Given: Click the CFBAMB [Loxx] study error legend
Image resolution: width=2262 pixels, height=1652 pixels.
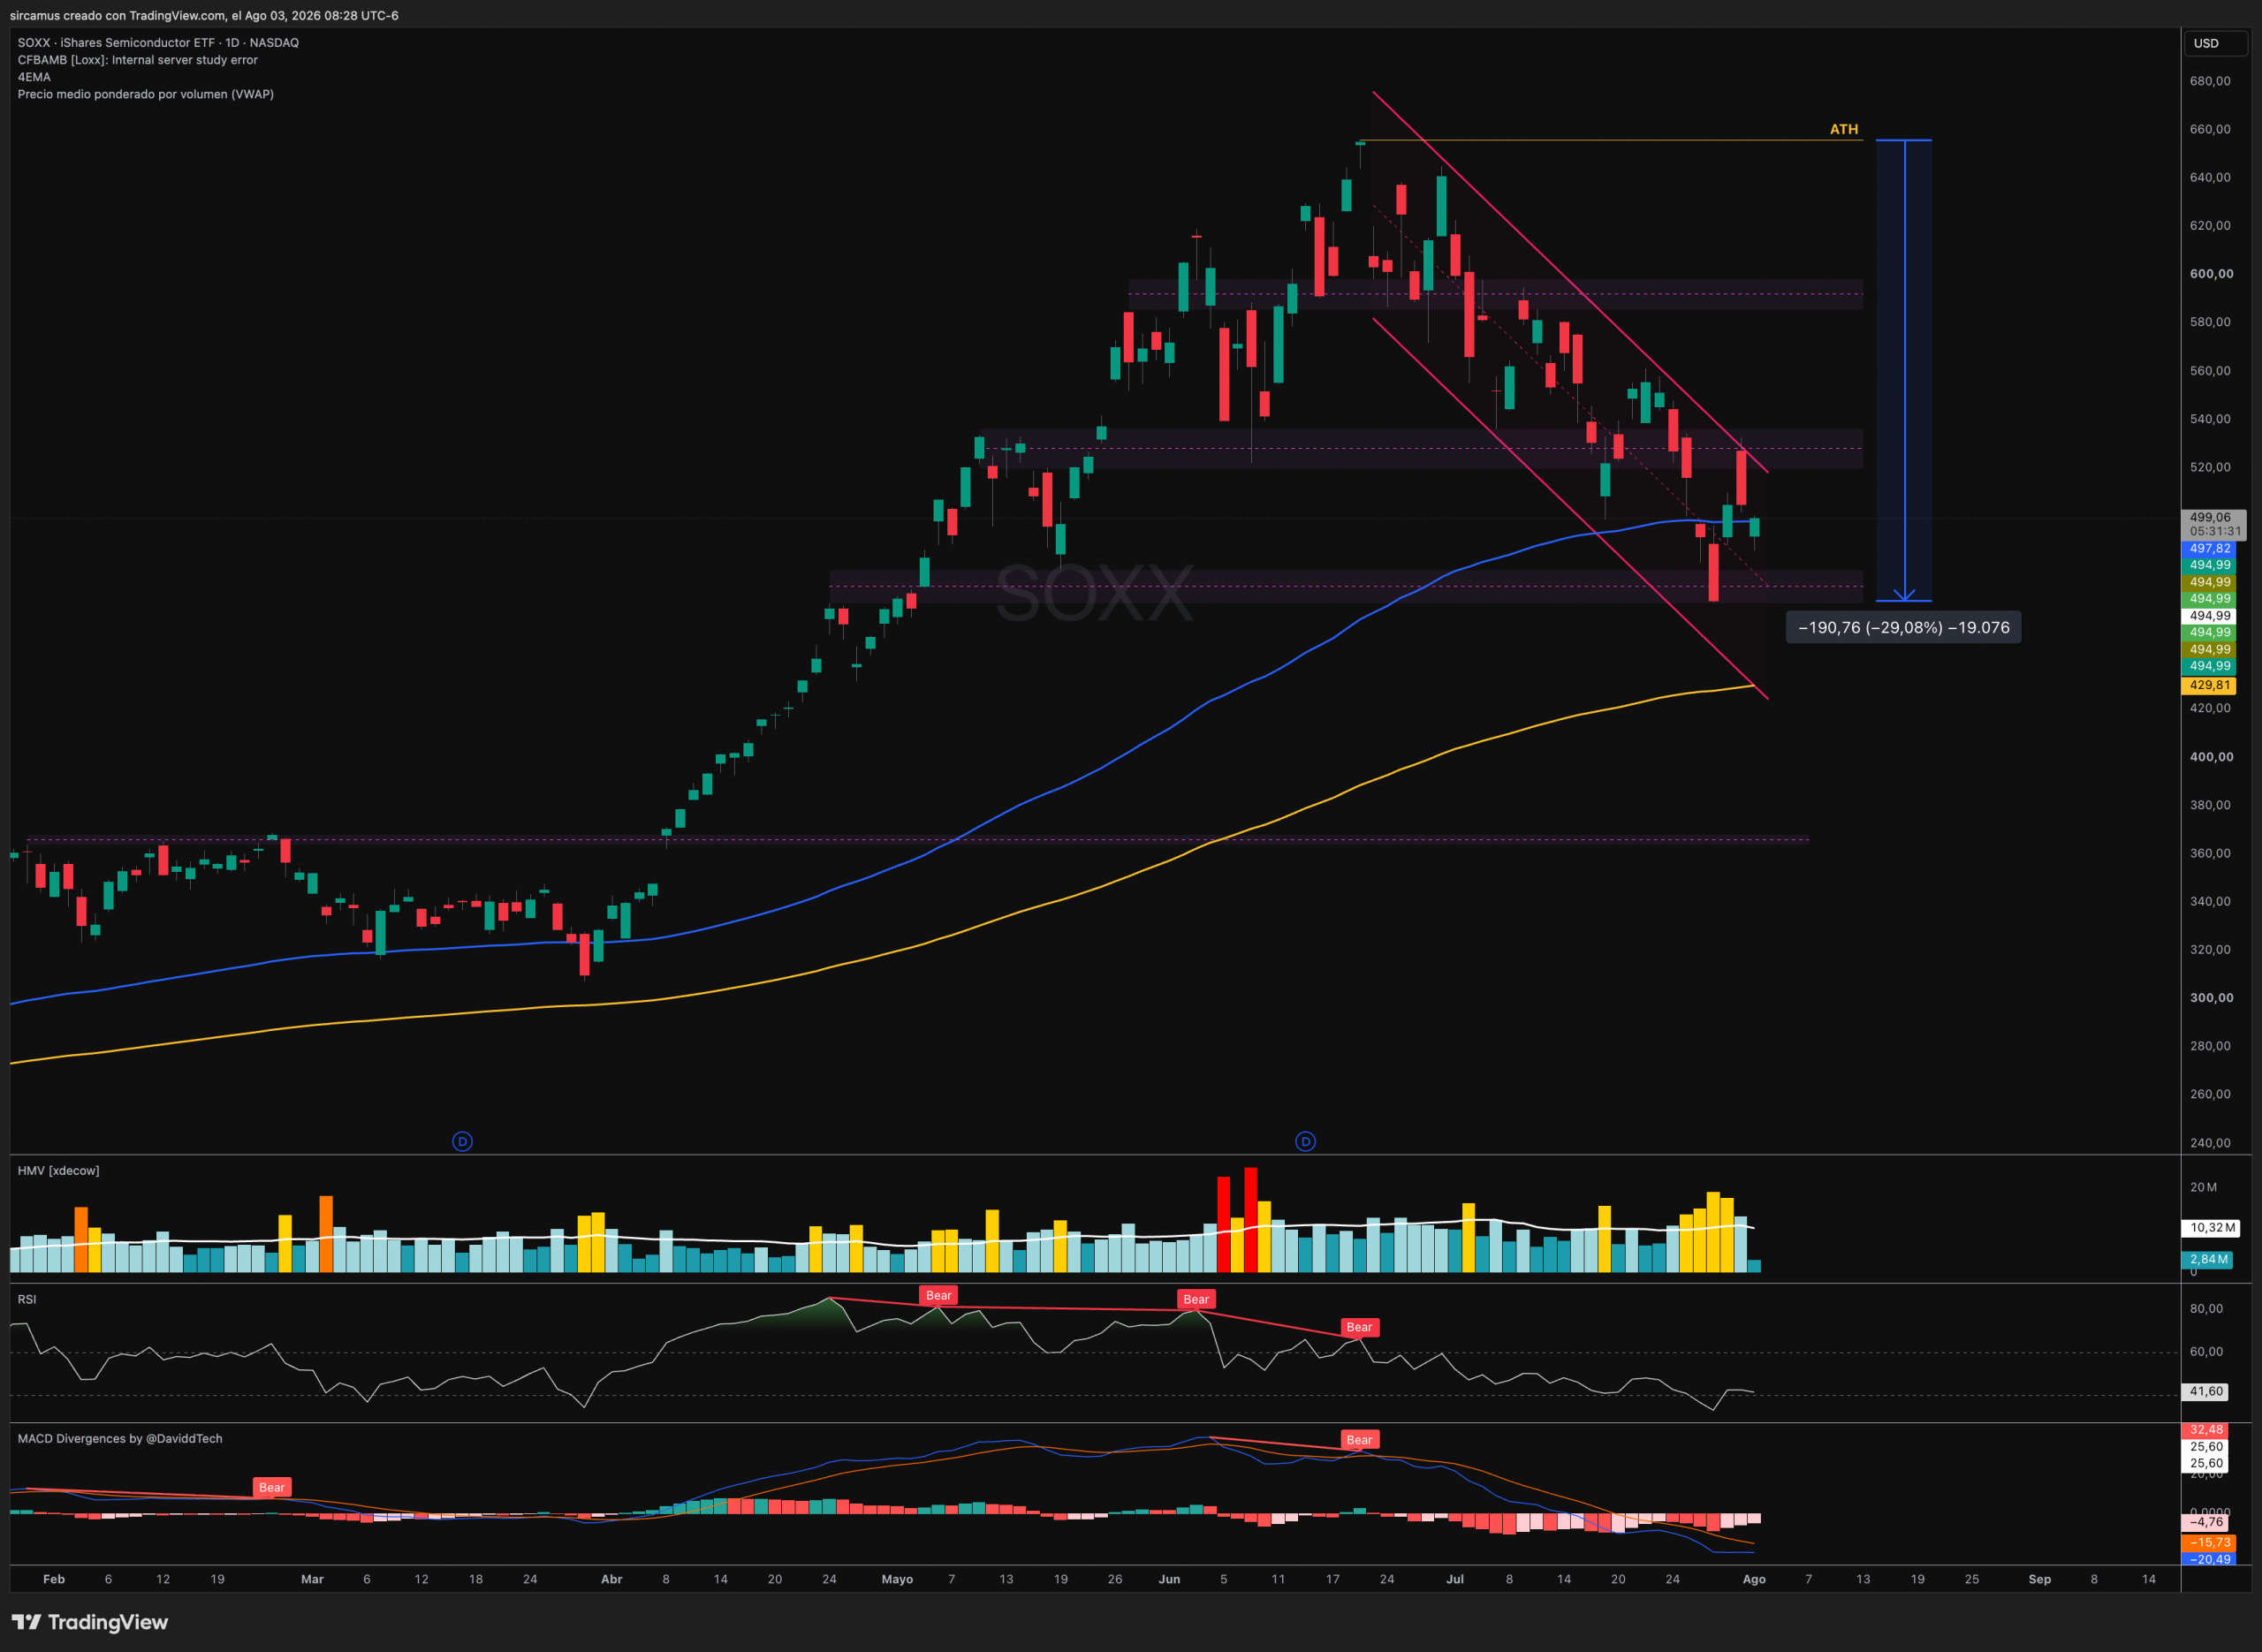Looking at the screenshot, I should [x=137, y=60].
